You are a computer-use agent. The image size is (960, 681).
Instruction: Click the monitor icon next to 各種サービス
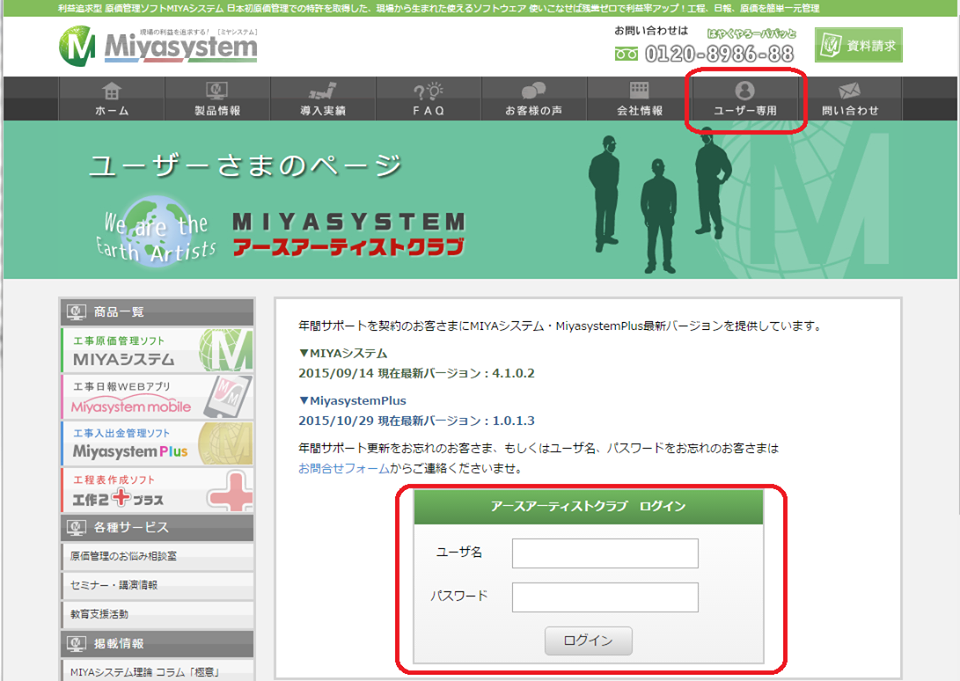click(x=76, y=527)
